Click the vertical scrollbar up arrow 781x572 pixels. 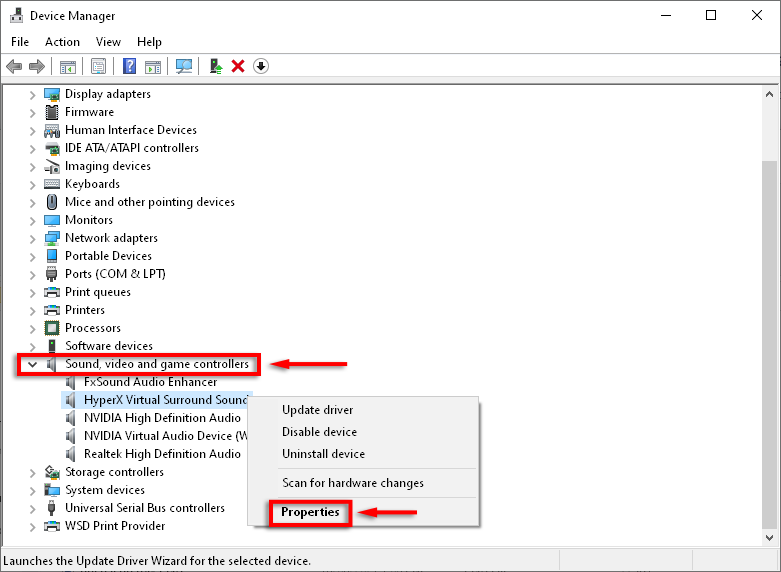(769, 94)
